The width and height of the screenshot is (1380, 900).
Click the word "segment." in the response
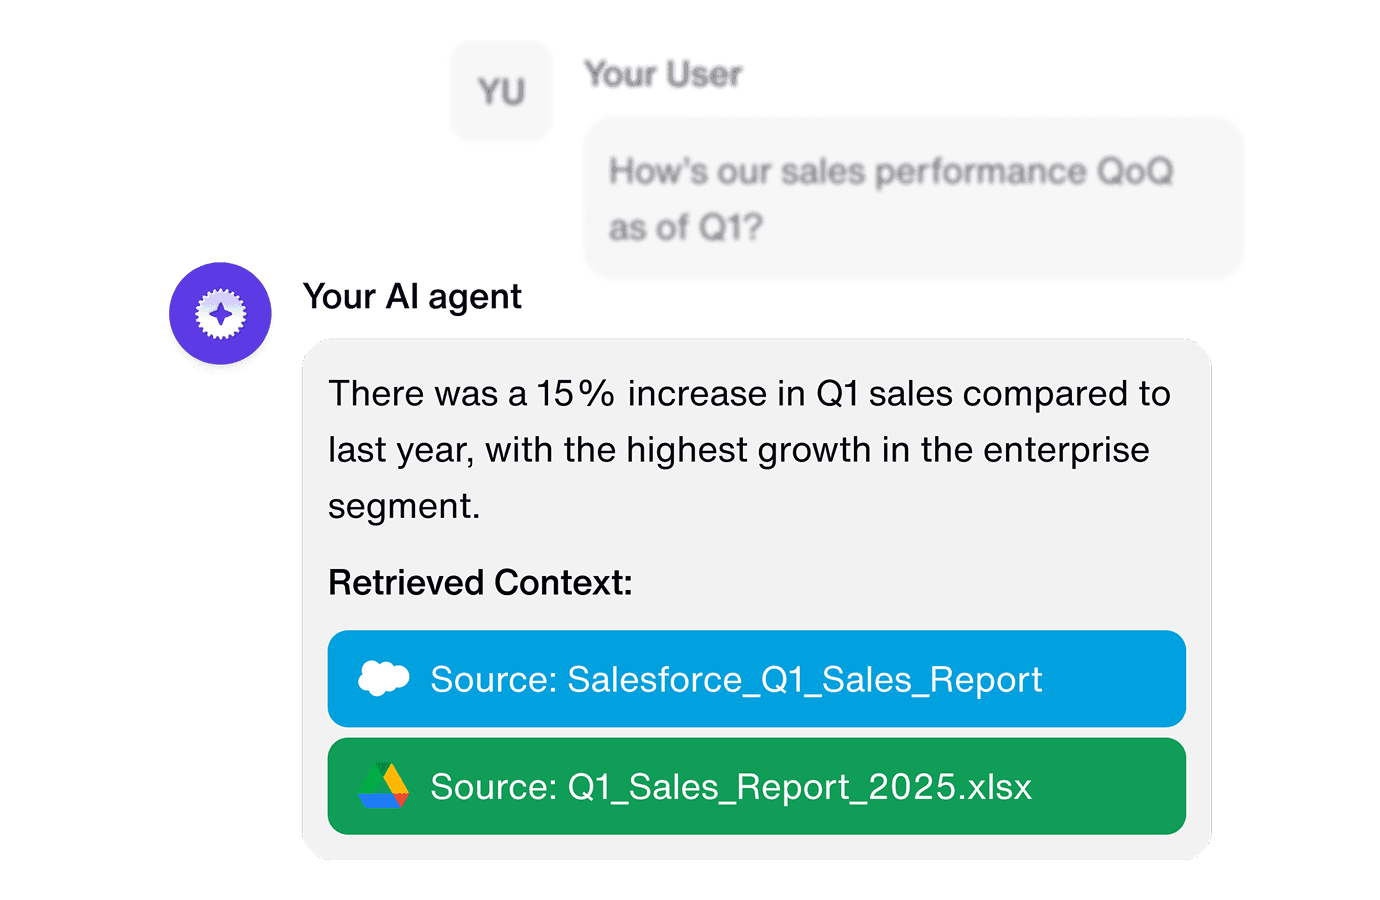[x=404, y=506]
